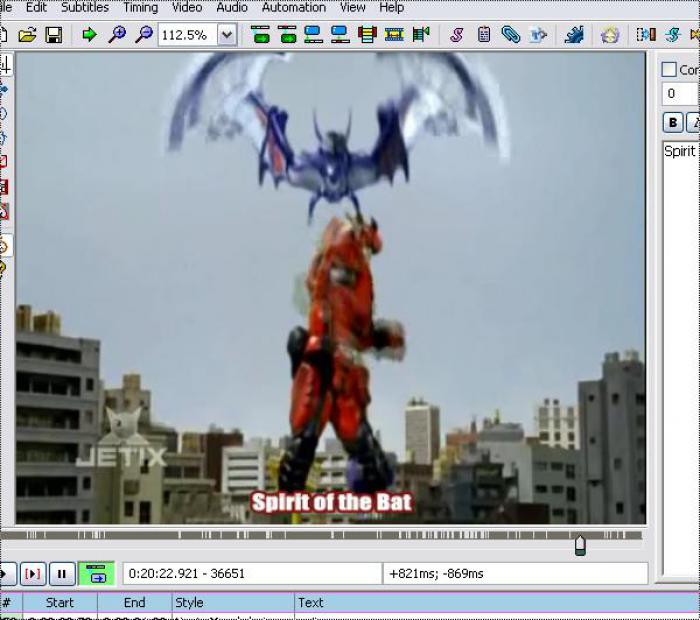Viewport: 700px width, 620px height.
Task: Open the Help menu
Action: click(x=392, y=7)
